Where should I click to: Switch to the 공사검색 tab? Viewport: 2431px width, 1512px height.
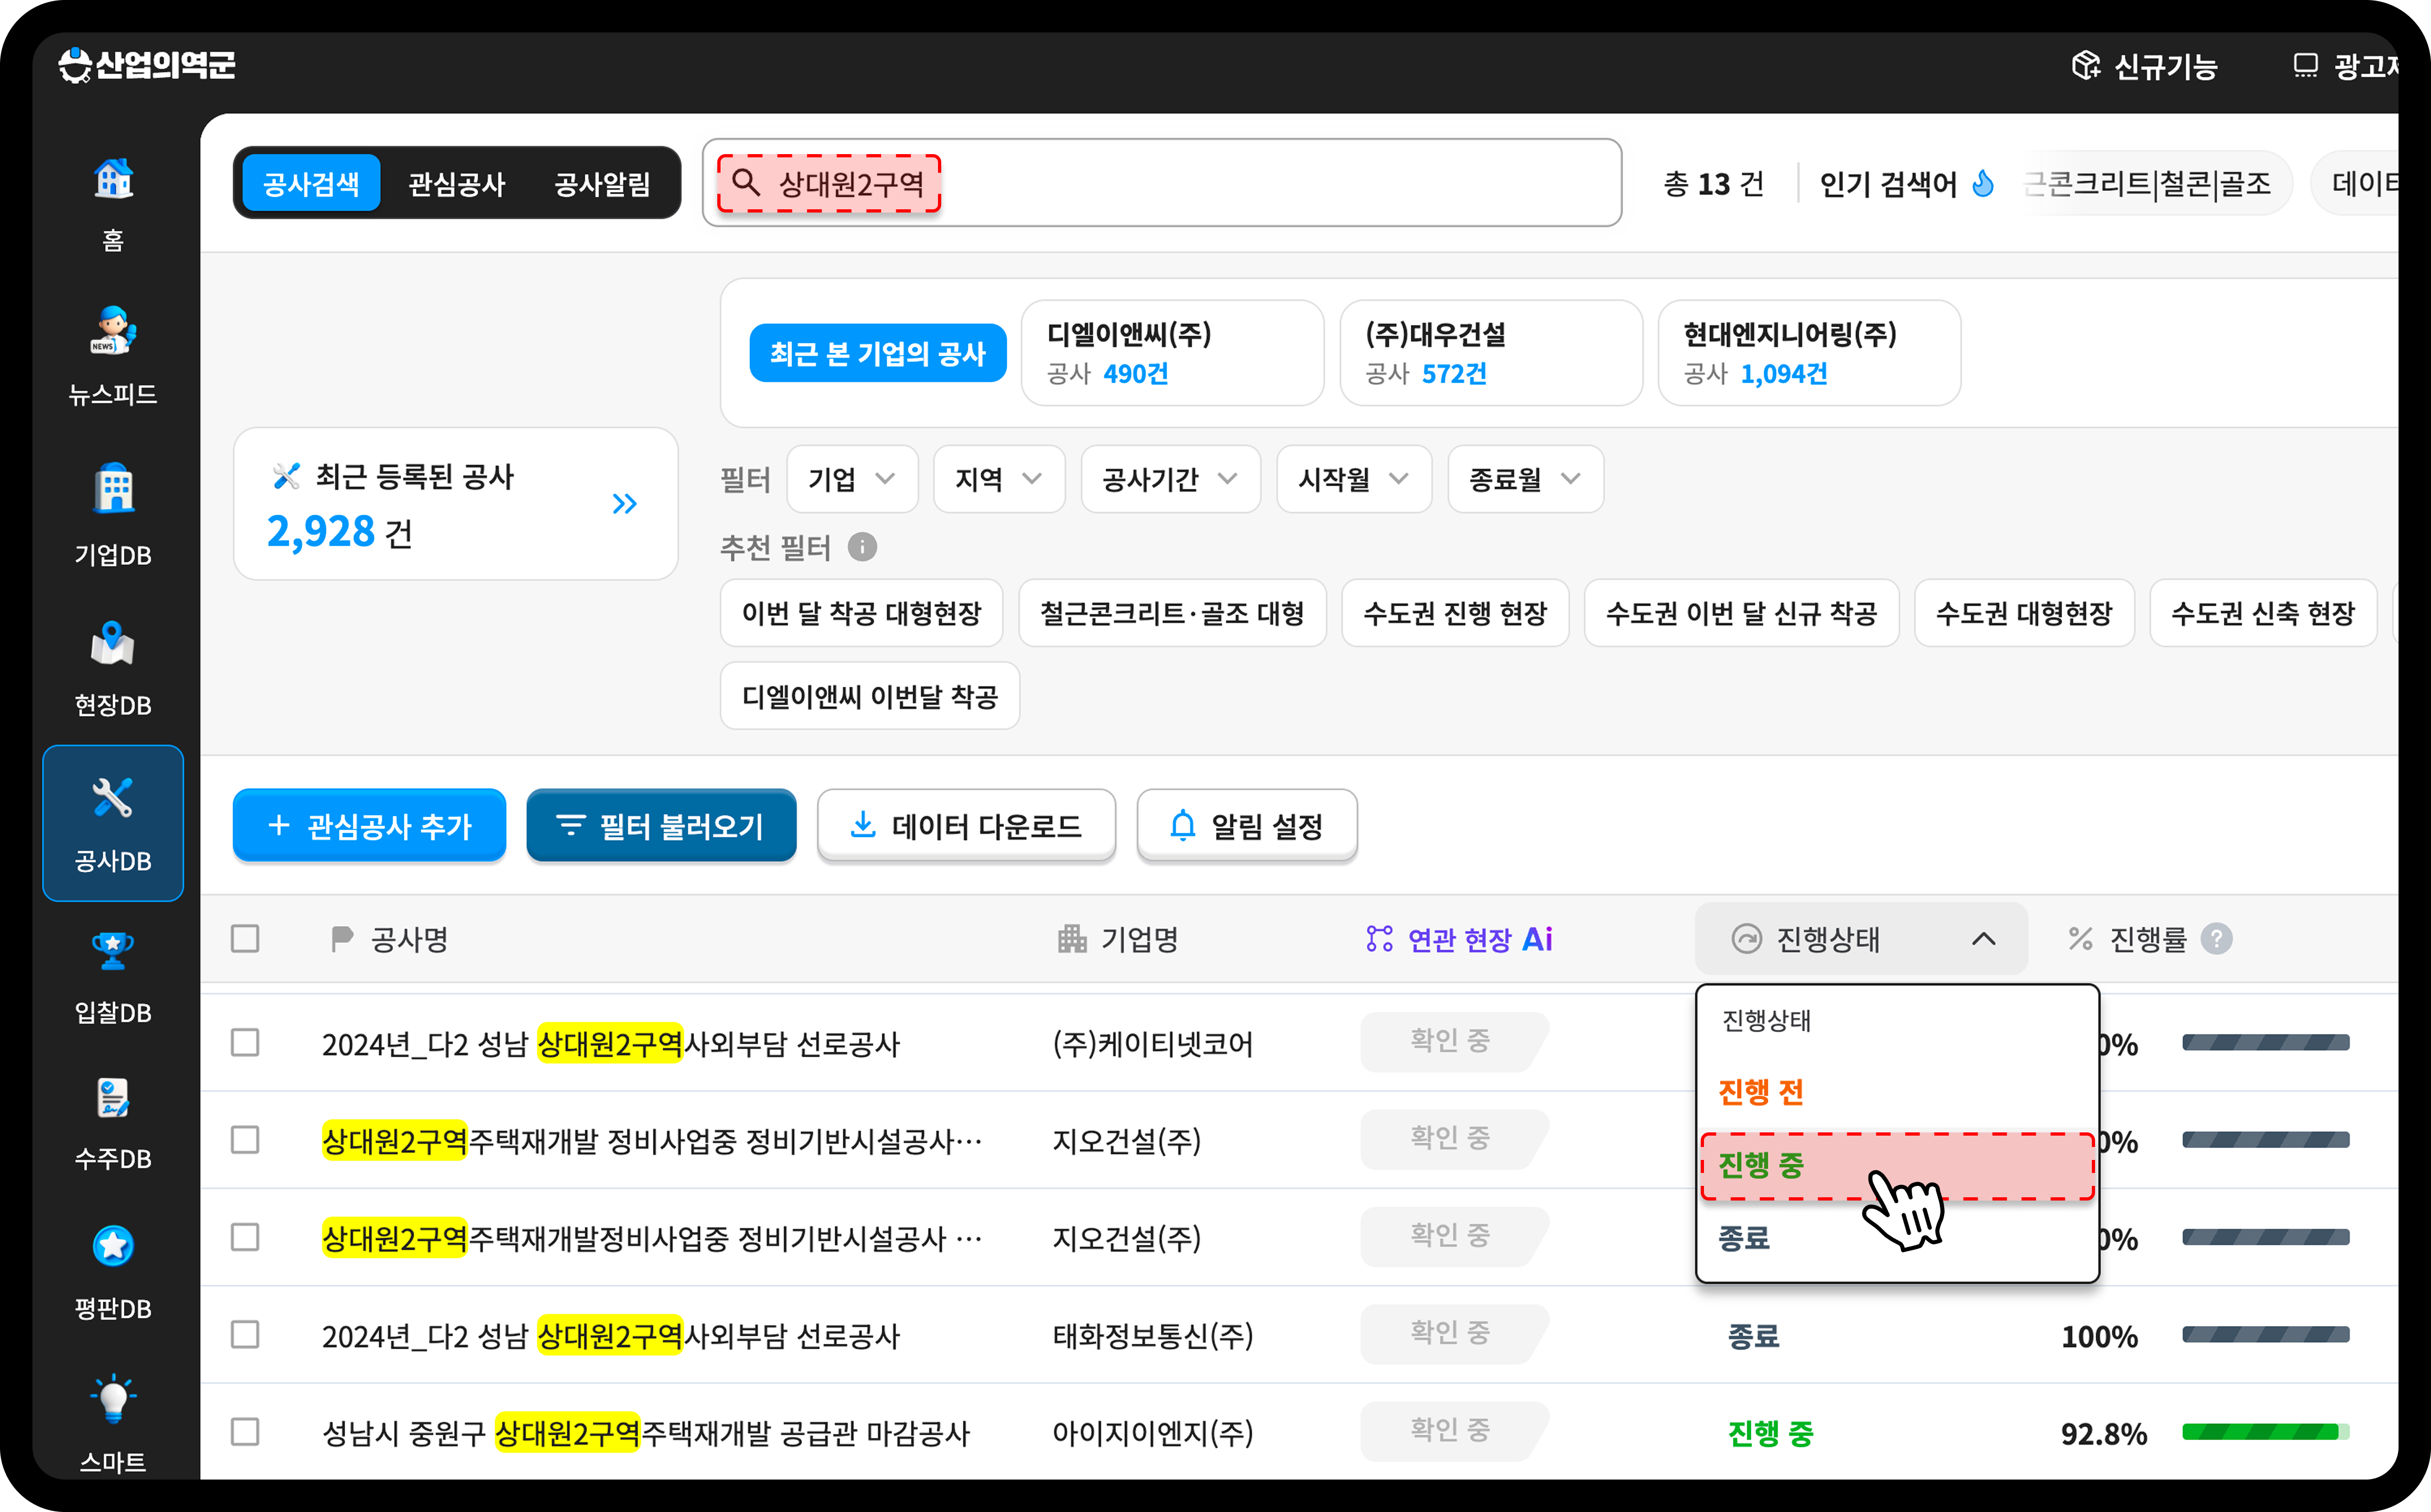click(x=311, y=183)
